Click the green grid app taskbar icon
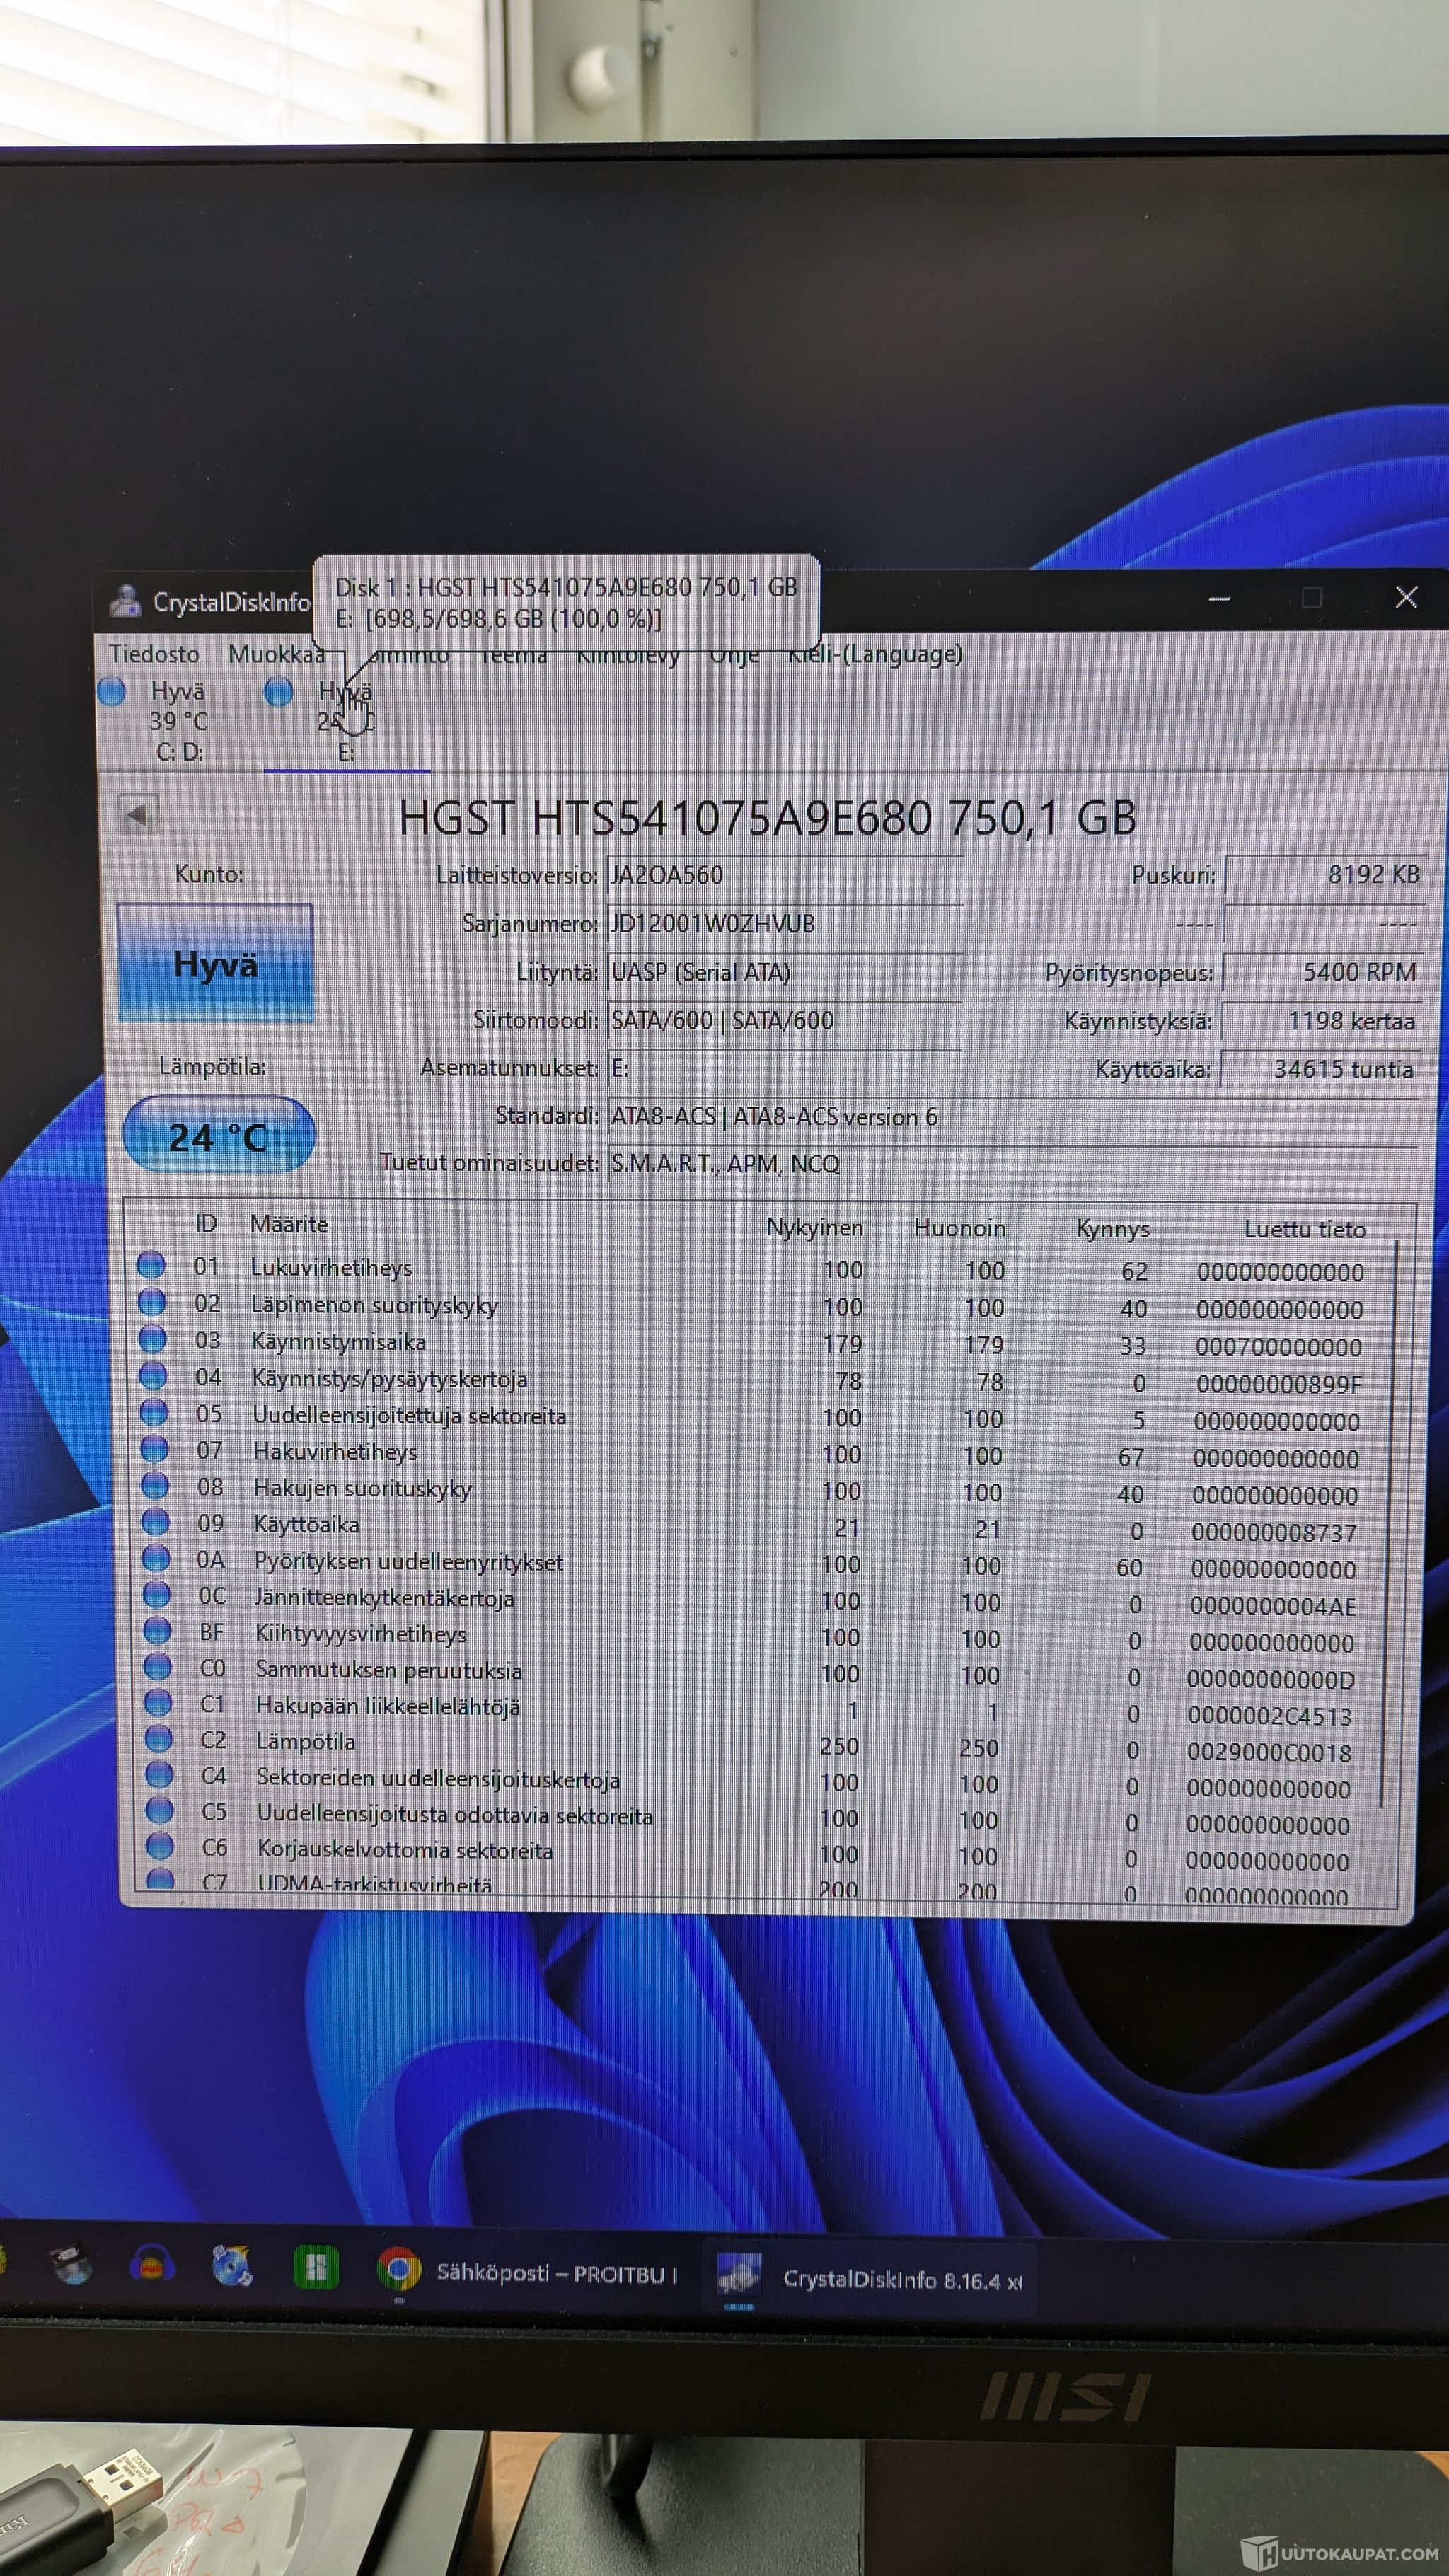1449x2576 pixels. click(315, 2267)
